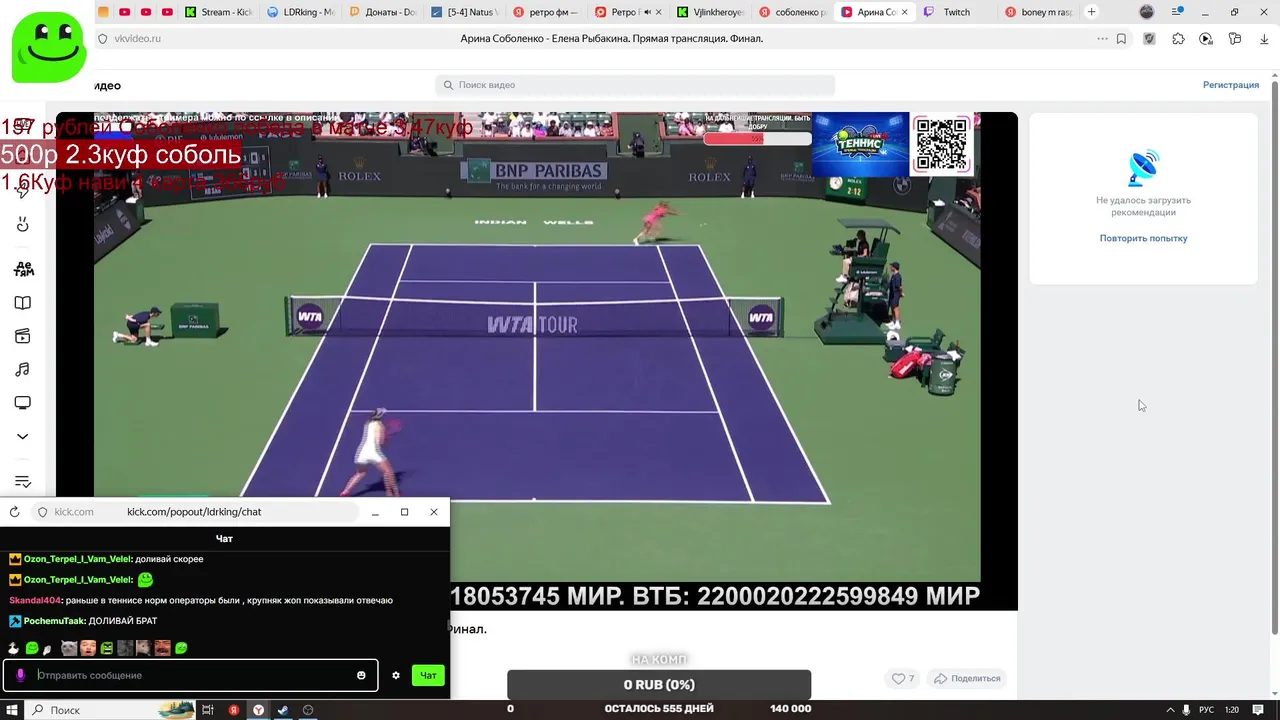Open the catalog book icon in sidebar
The height and width of the screenshot is (720, 1280).
[22, 303]
